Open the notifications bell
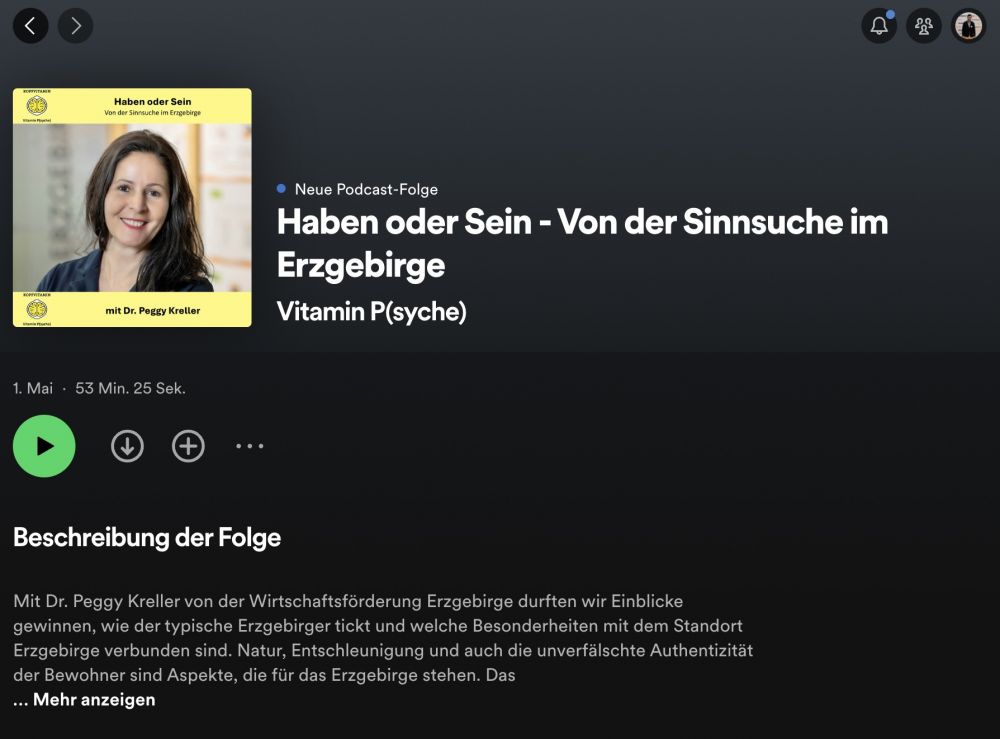Screen dimensions: 1000x739 pyautogui.click(x=879, y=26)
